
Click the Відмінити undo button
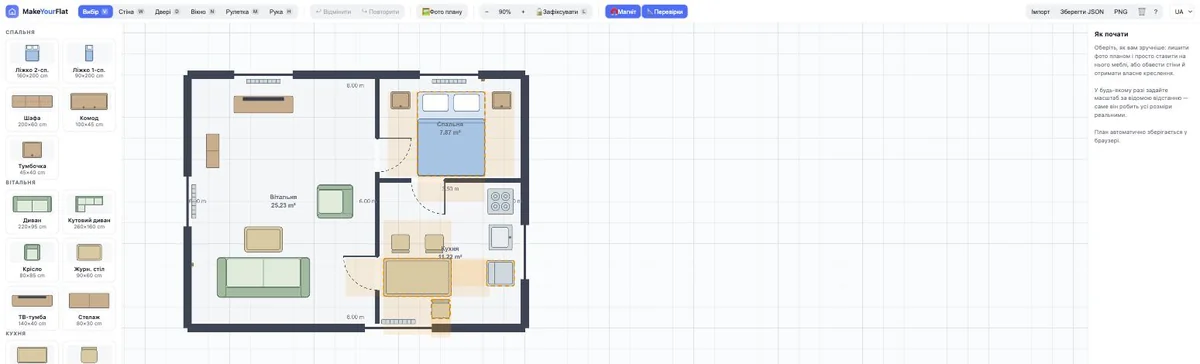(333, 11)
